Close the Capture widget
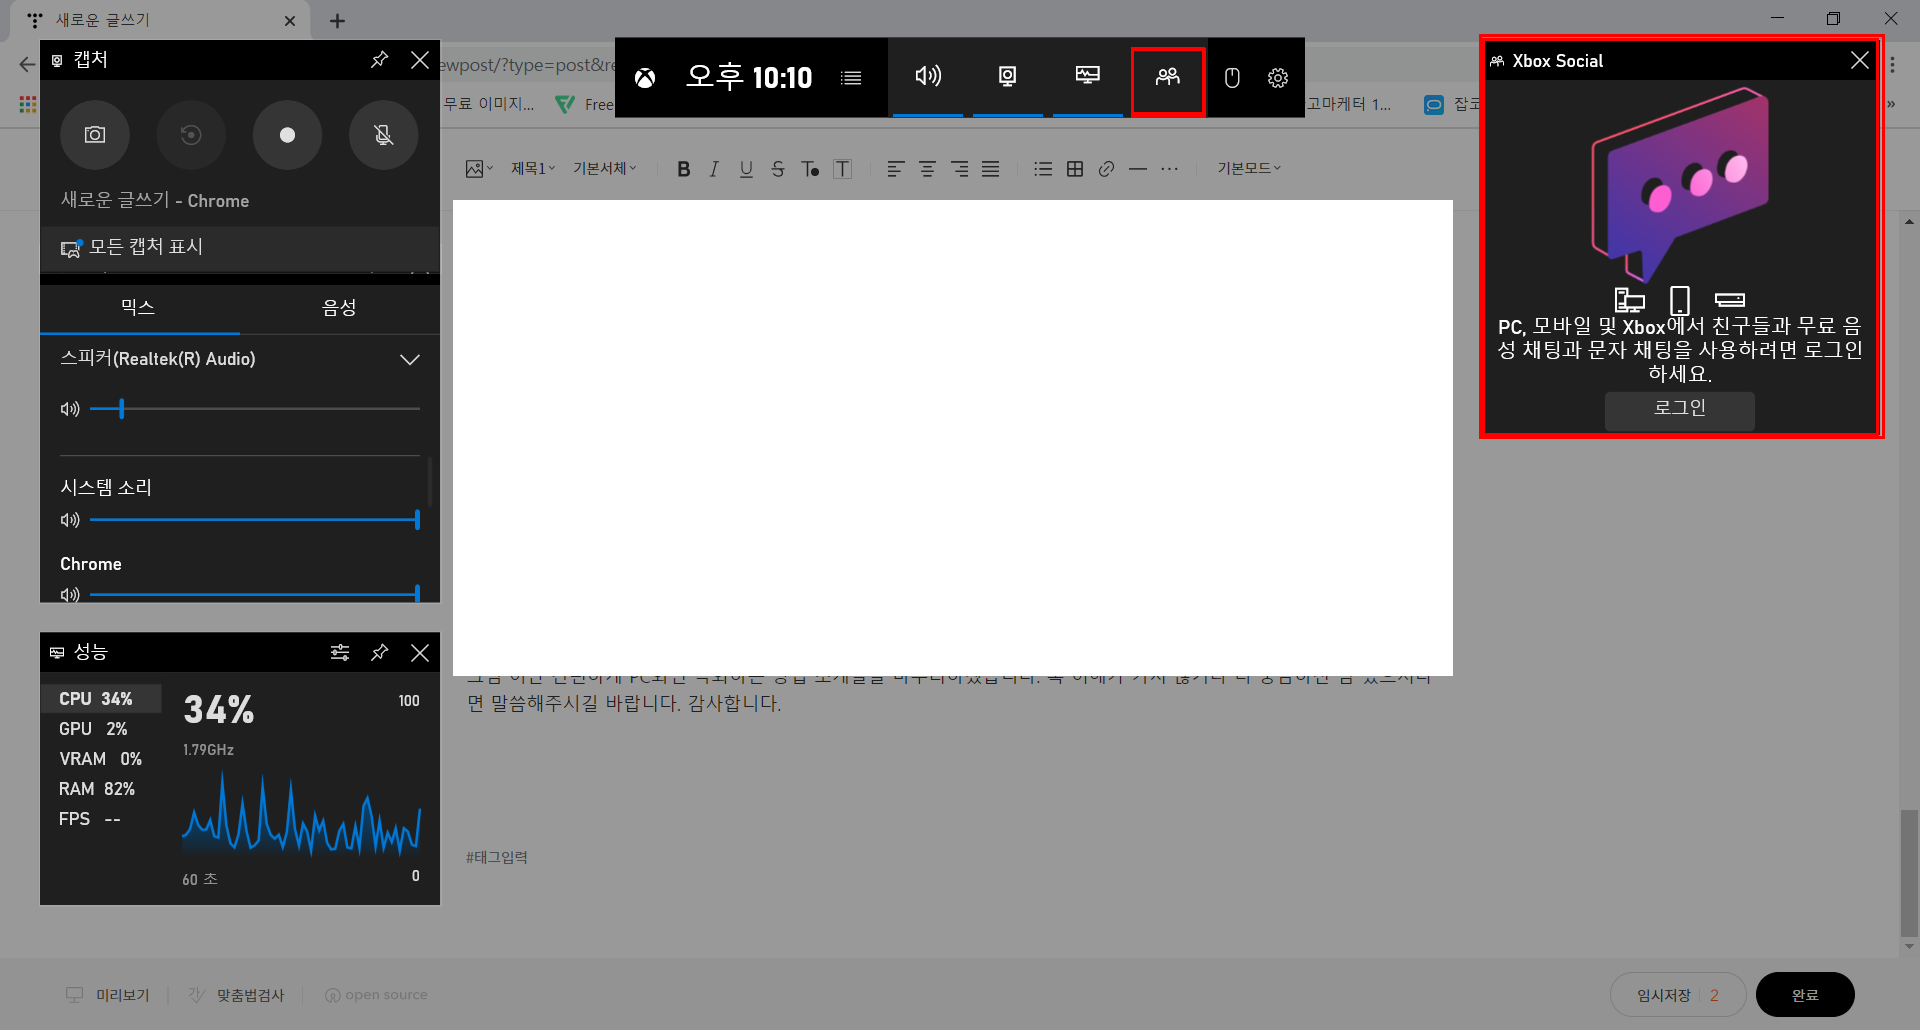Screen dimensions: 1920x1030 coord(420,60)
